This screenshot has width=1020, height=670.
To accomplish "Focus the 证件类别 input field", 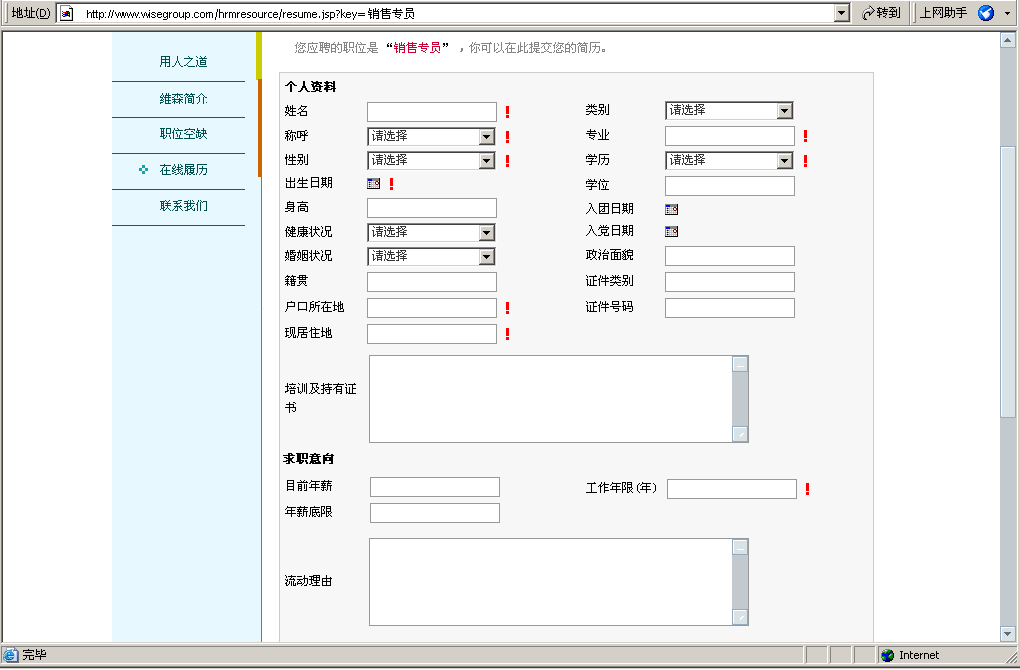I will click(730, 282).
